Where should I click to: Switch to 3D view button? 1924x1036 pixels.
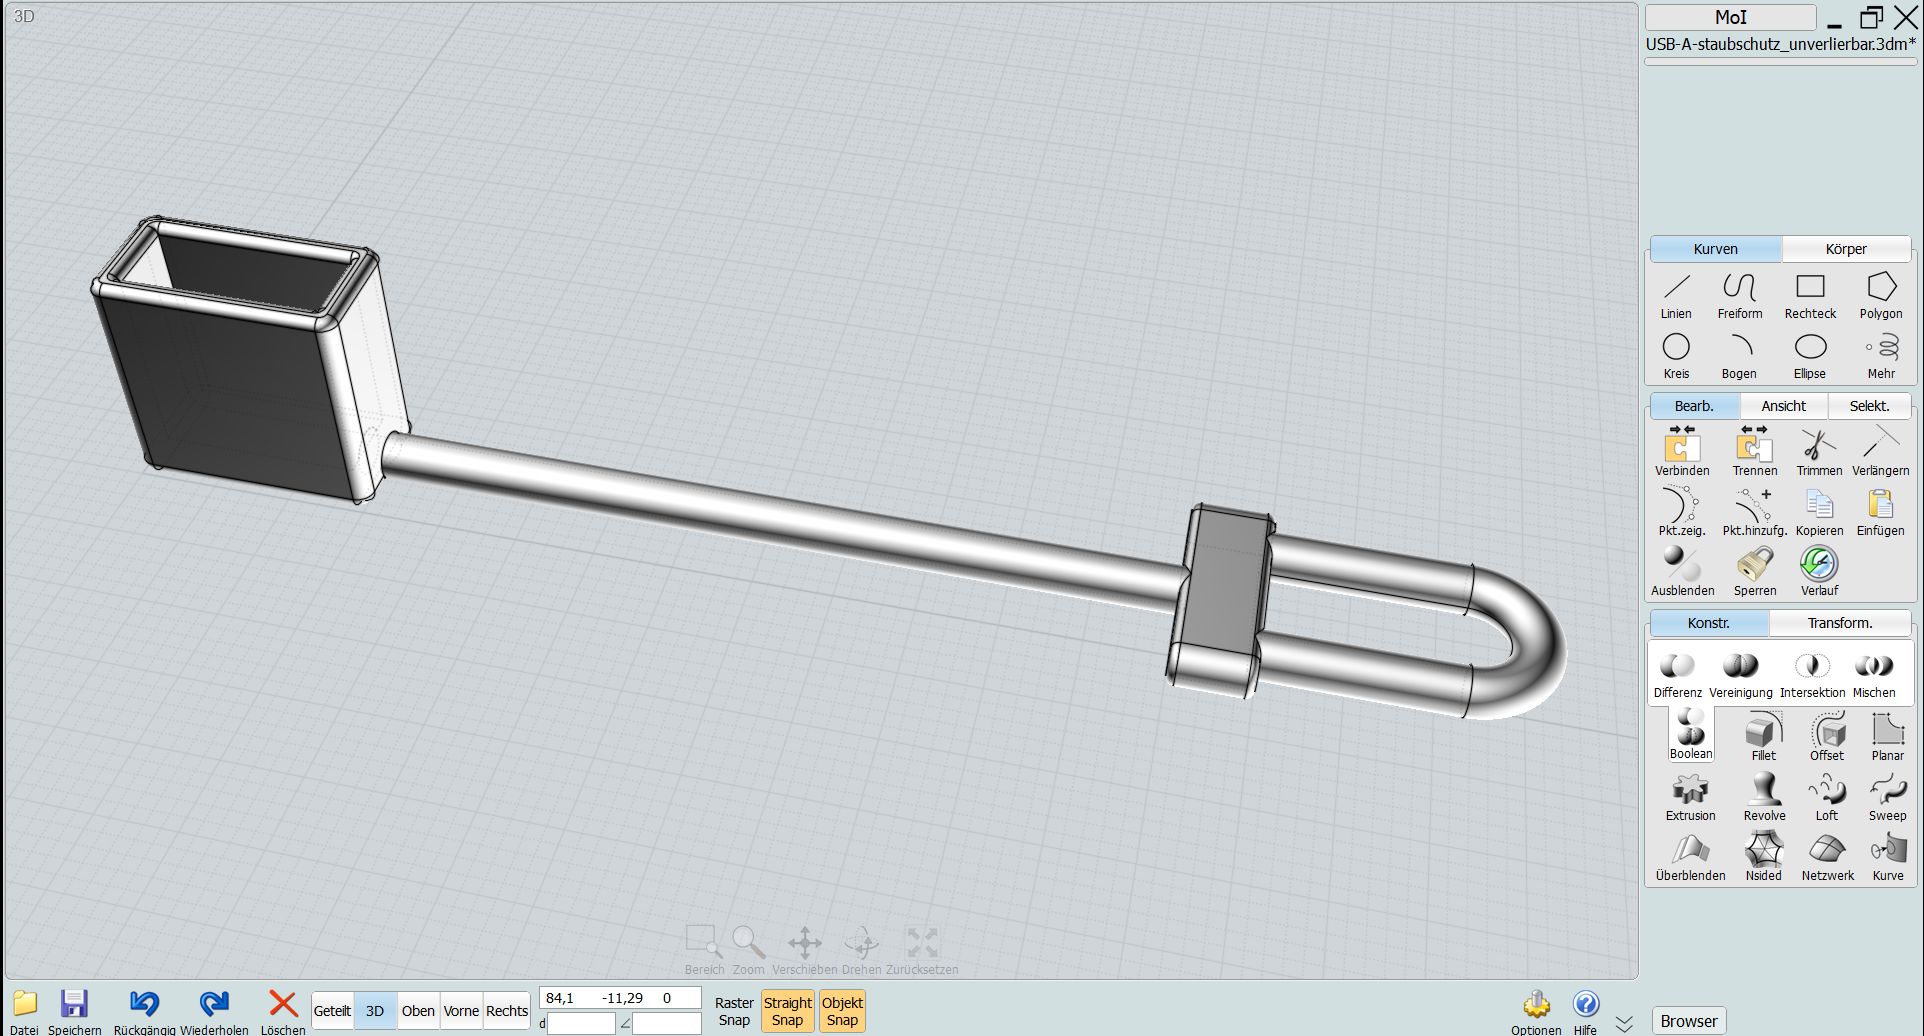375,1011
